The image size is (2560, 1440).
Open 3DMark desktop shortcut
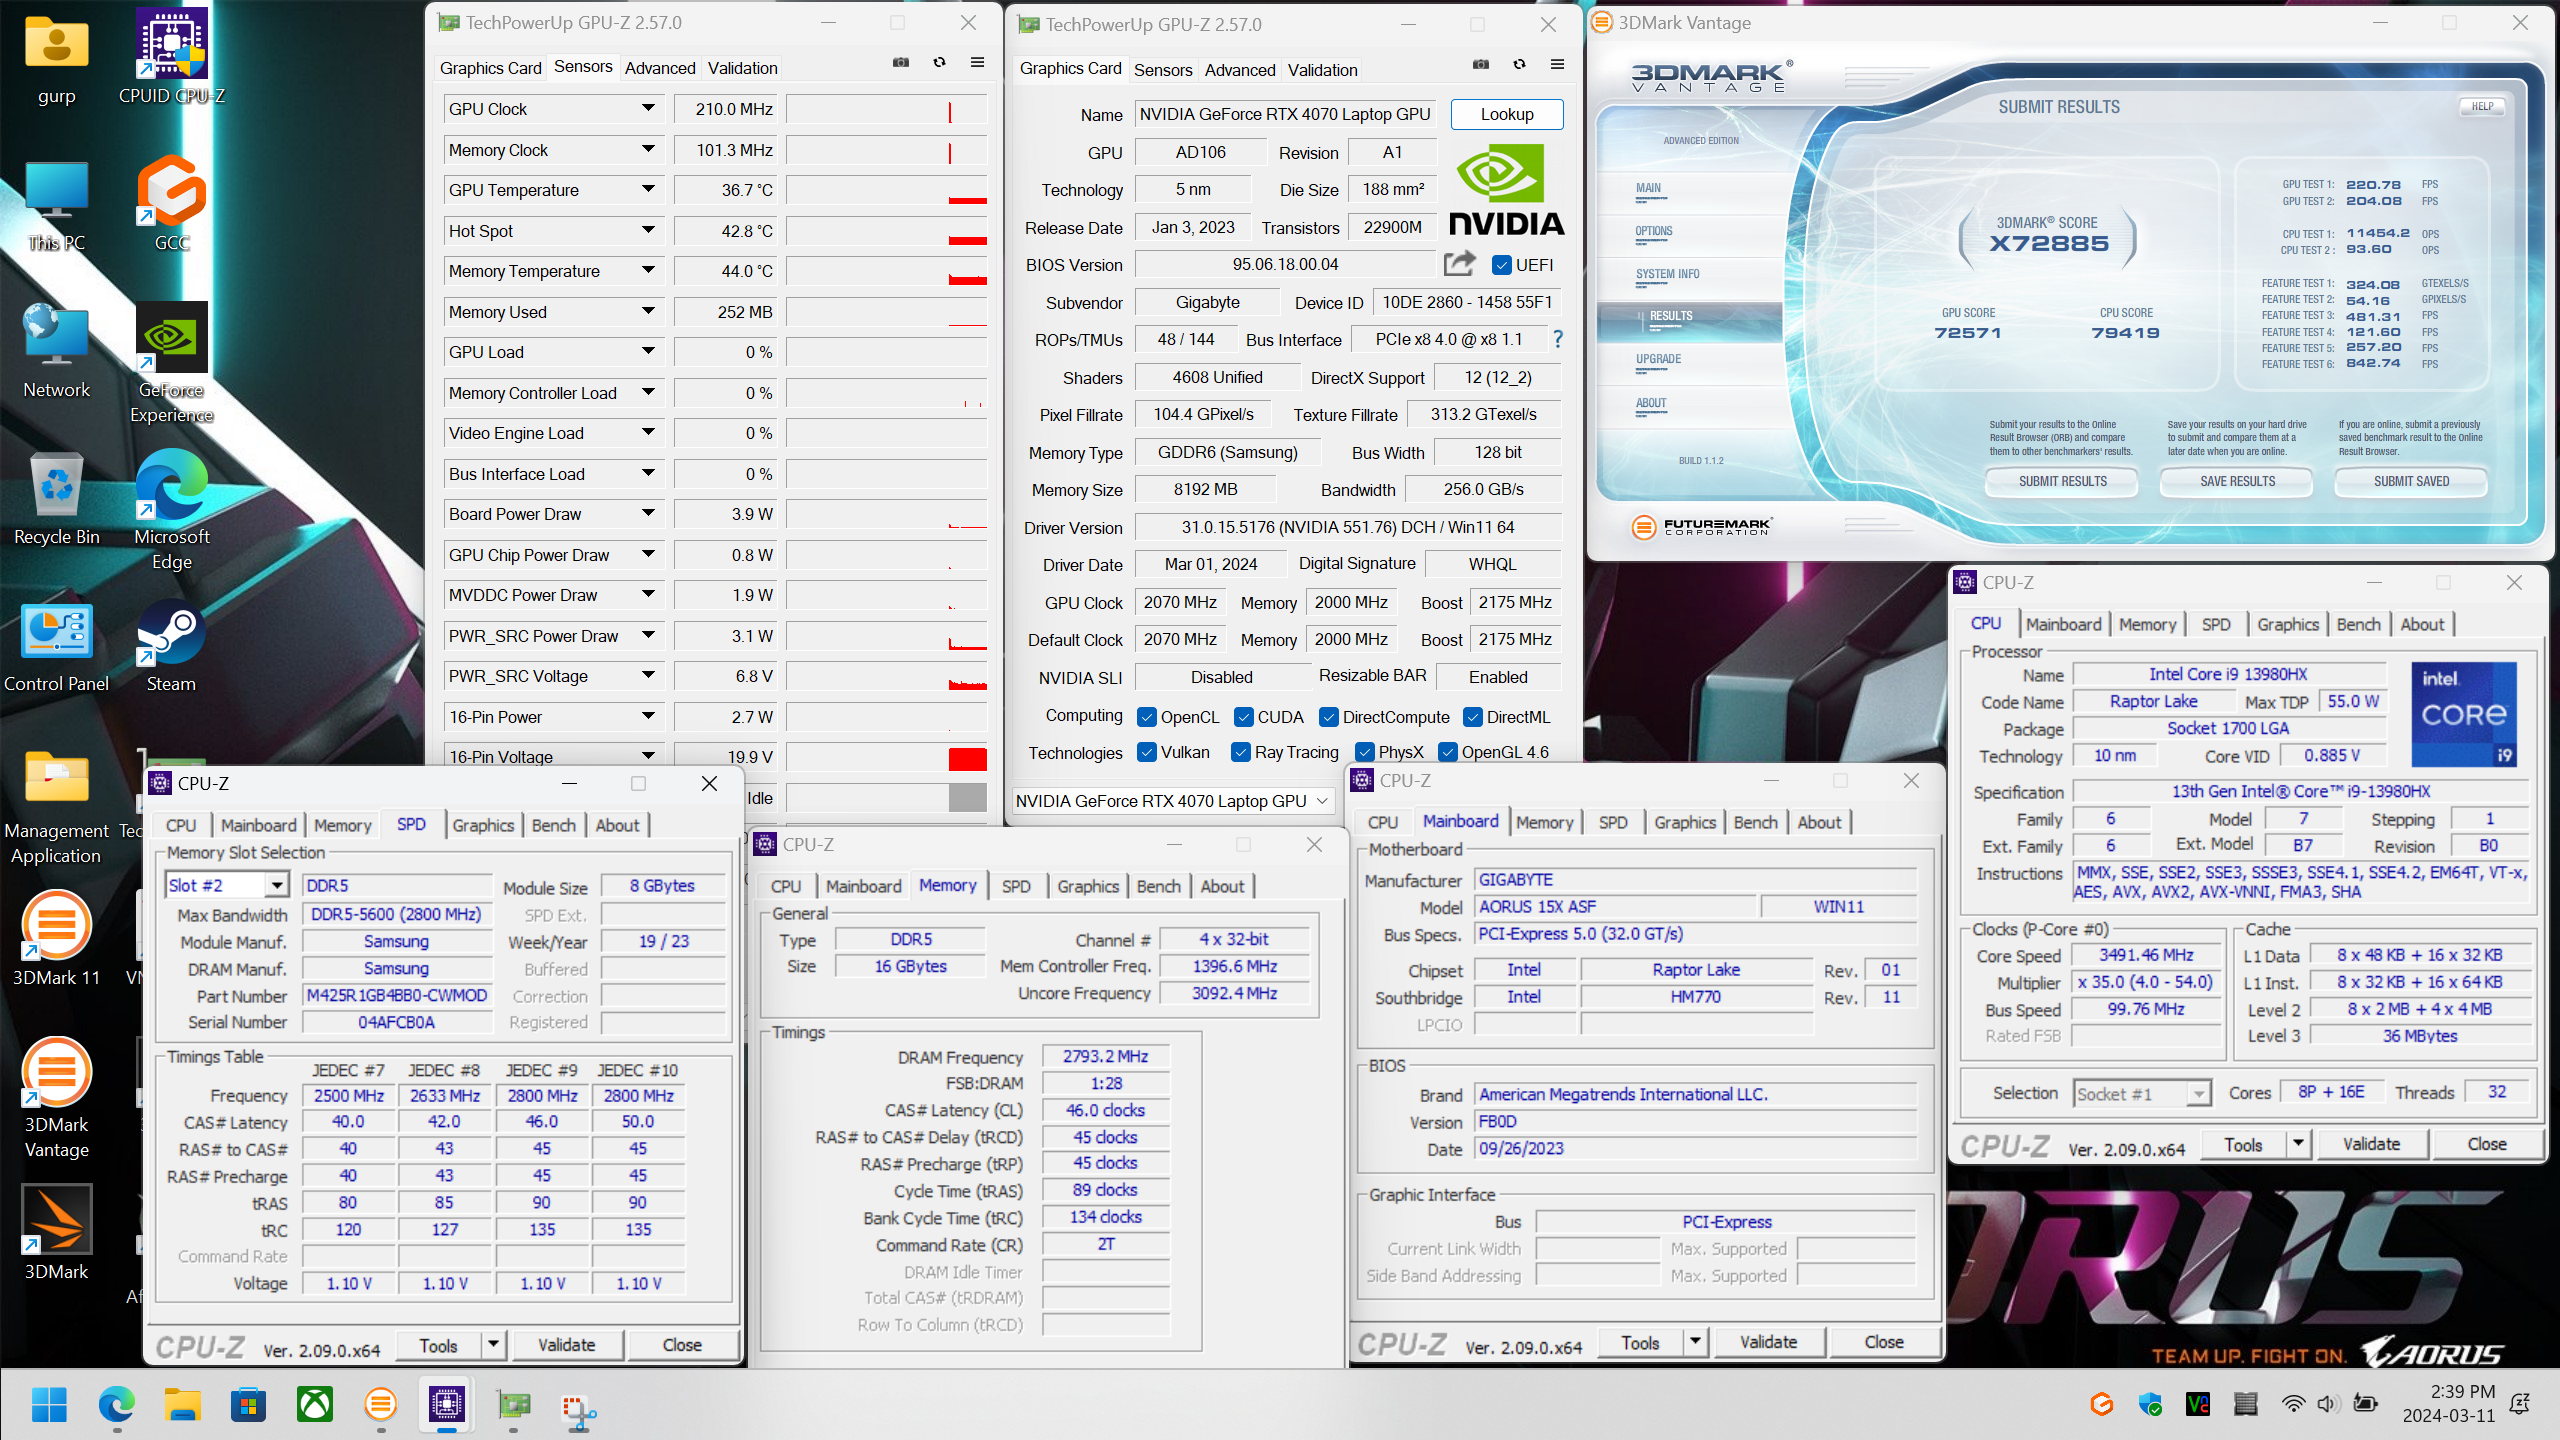[57, 1232]
